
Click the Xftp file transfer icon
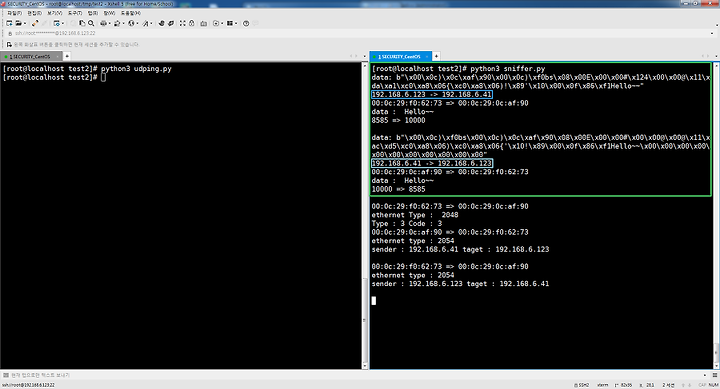click(x=161, y=23)
